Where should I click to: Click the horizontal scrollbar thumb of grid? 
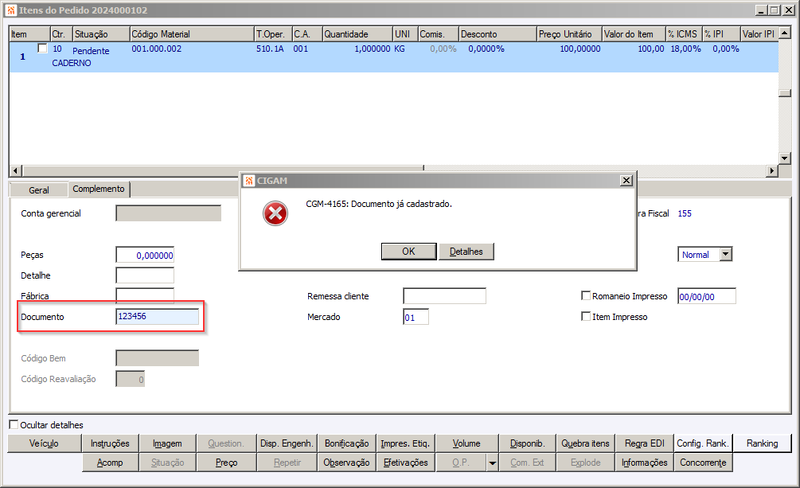(223, 170)
